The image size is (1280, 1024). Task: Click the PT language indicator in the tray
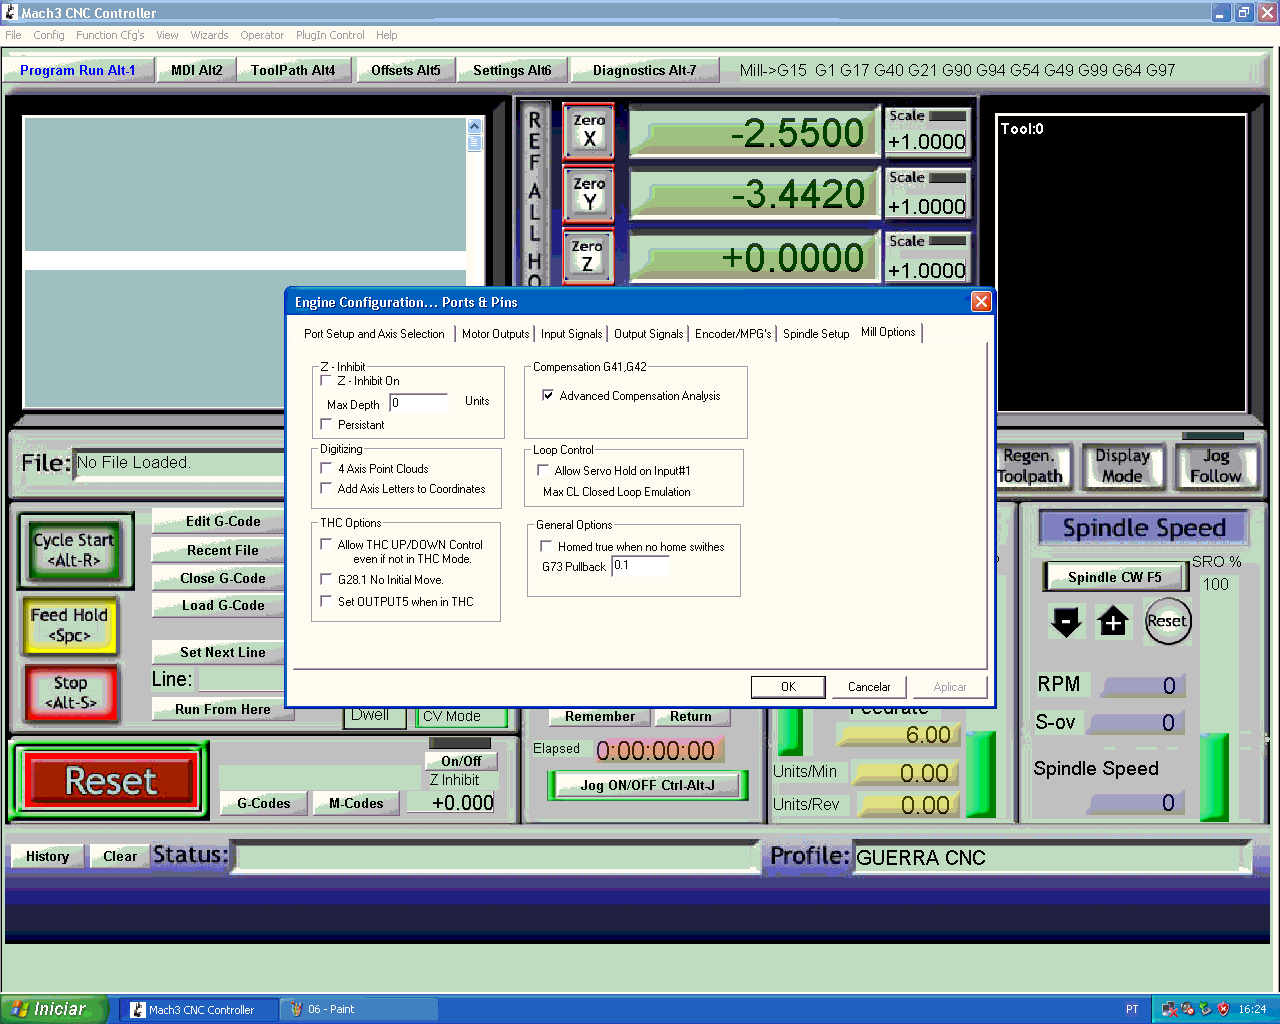tap(1132, 1009)
